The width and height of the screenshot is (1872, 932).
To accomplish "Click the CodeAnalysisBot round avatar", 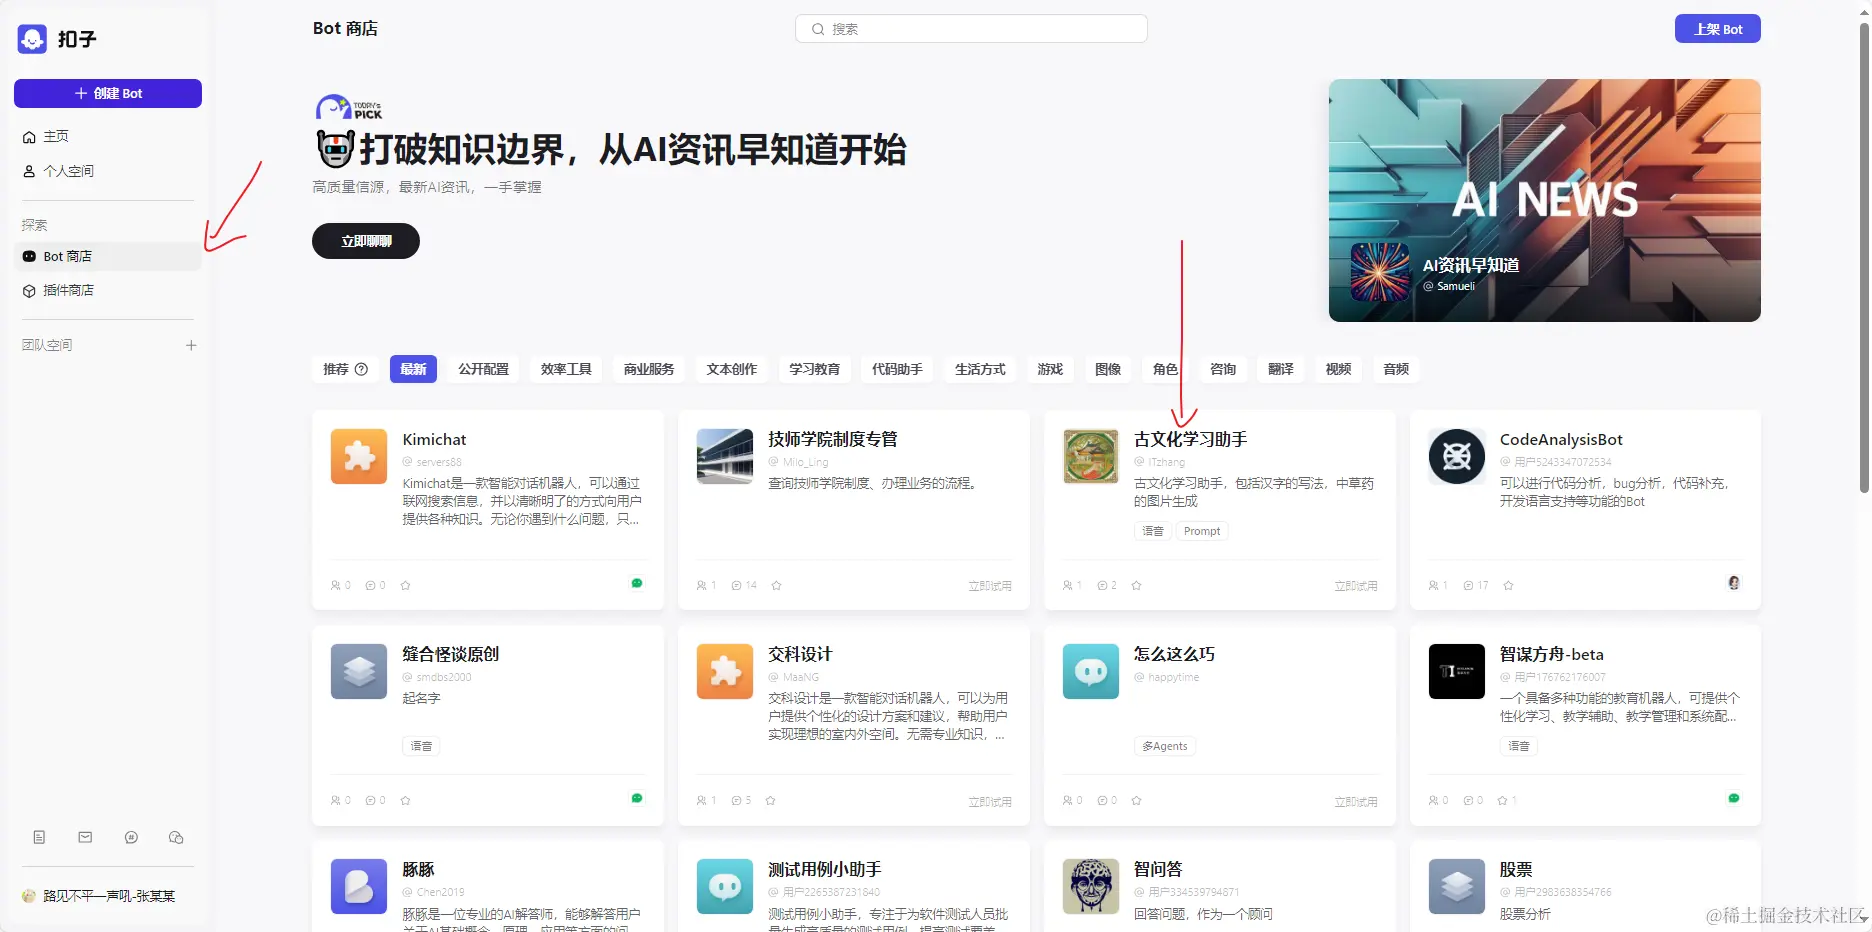I will pyautogui.click(x=1457, y=456).
